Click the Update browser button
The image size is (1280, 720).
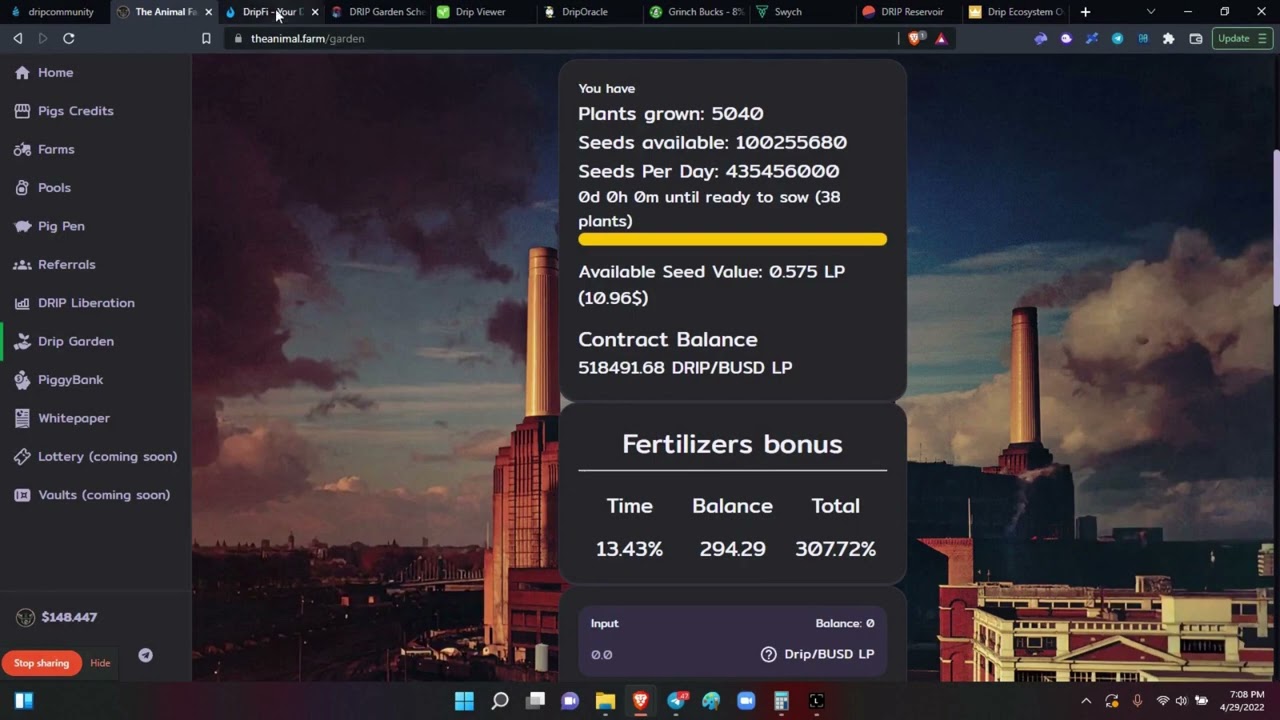coord(1242,38)
